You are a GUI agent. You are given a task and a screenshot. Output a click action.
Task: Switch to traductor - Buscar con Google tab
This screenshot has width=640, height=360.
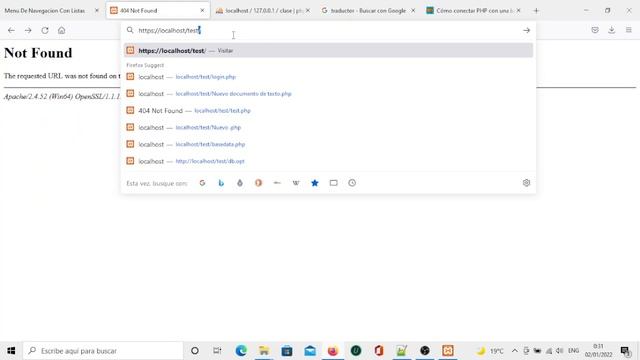(369, 11)
